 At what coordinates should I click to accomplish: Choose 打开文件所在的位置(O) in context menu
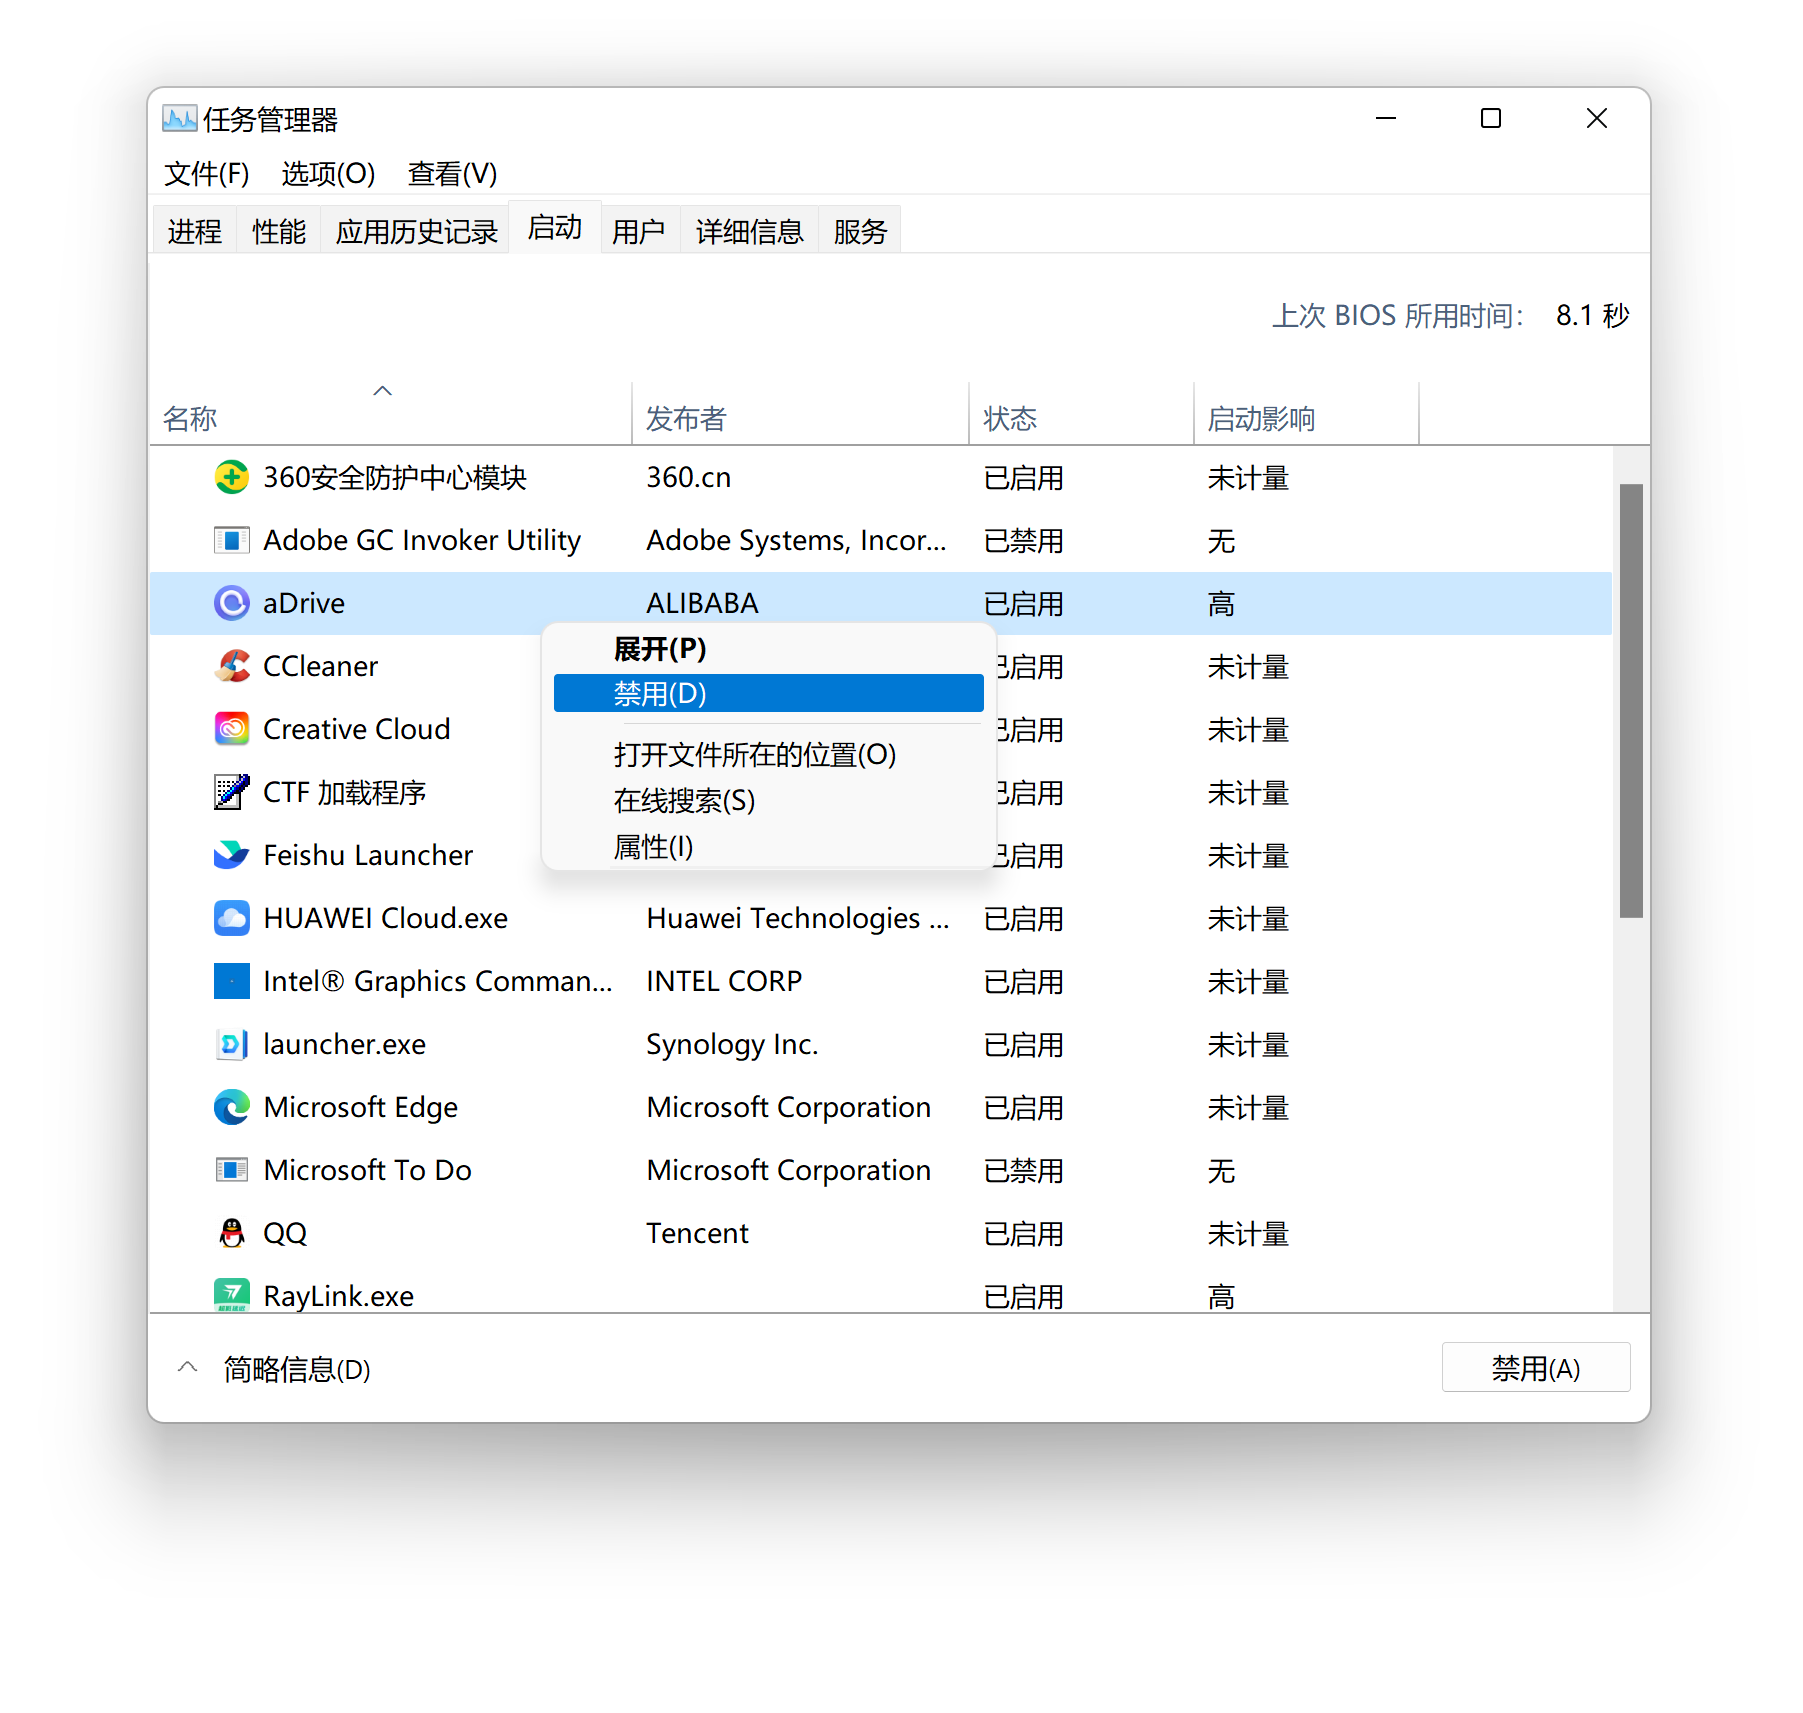click(x=768, y=754)
